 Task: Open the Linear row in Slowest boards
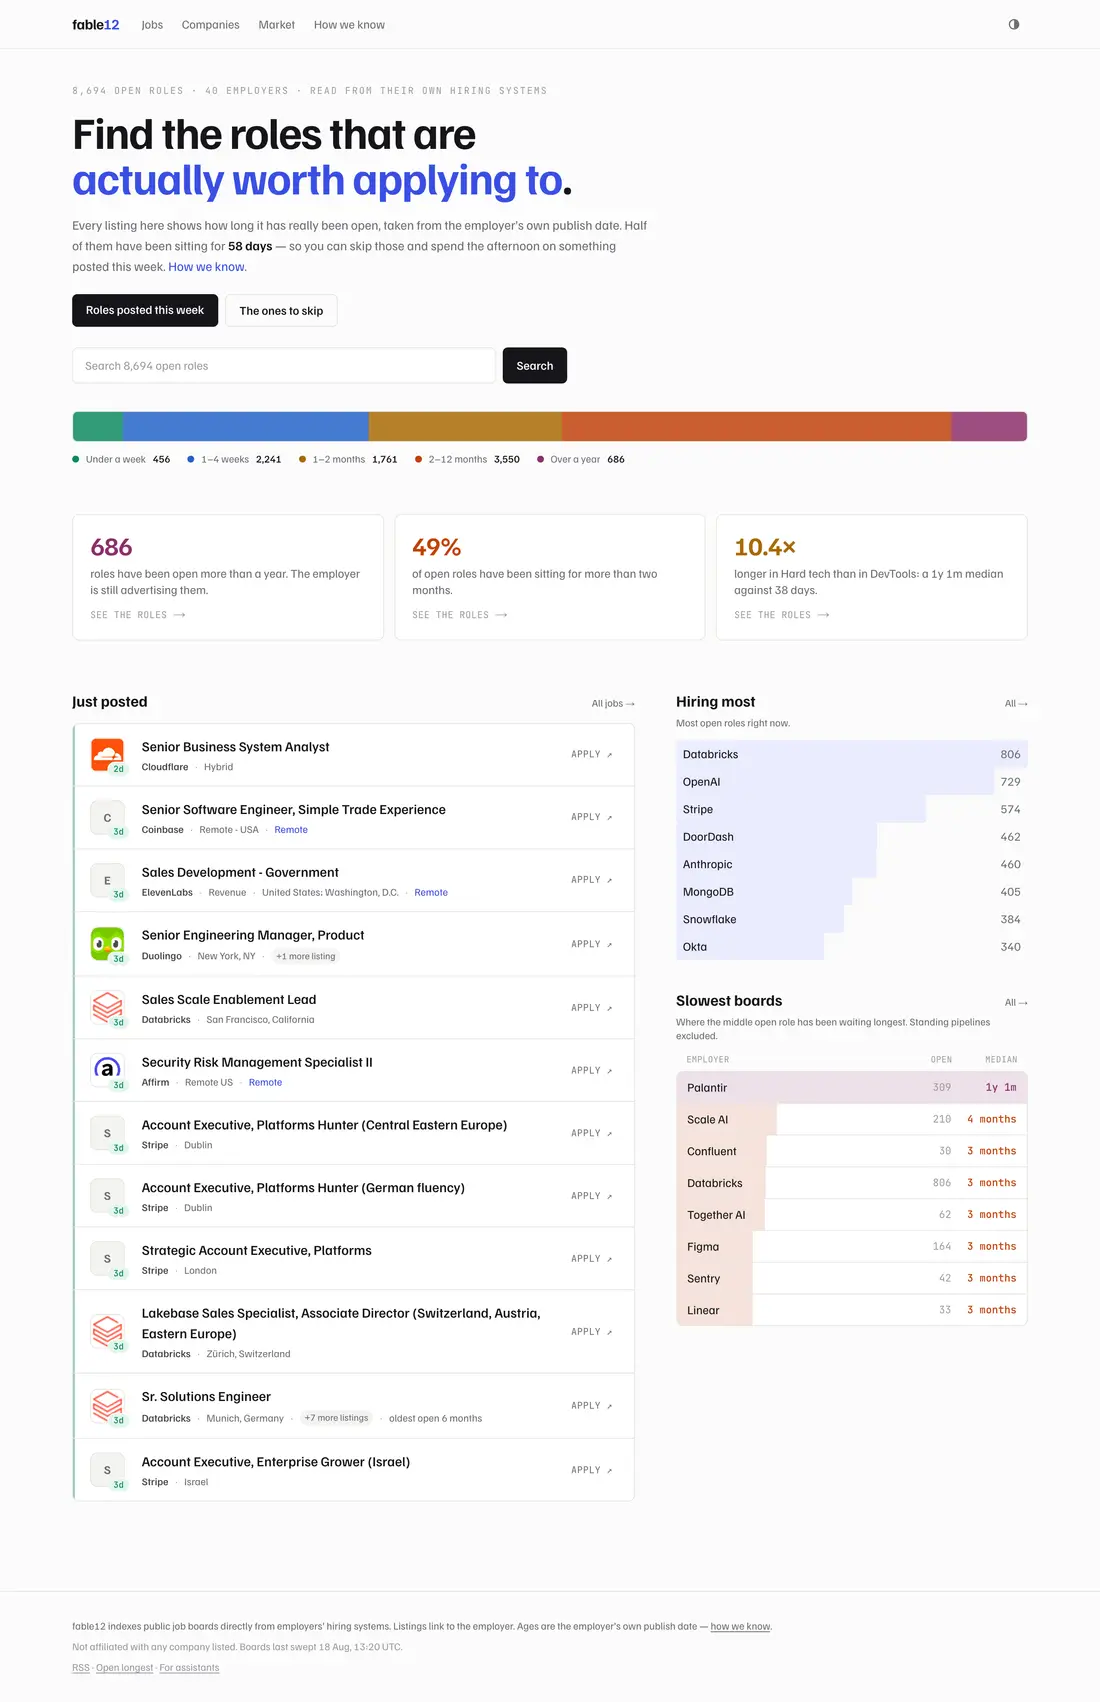[x=852, y=1310]
